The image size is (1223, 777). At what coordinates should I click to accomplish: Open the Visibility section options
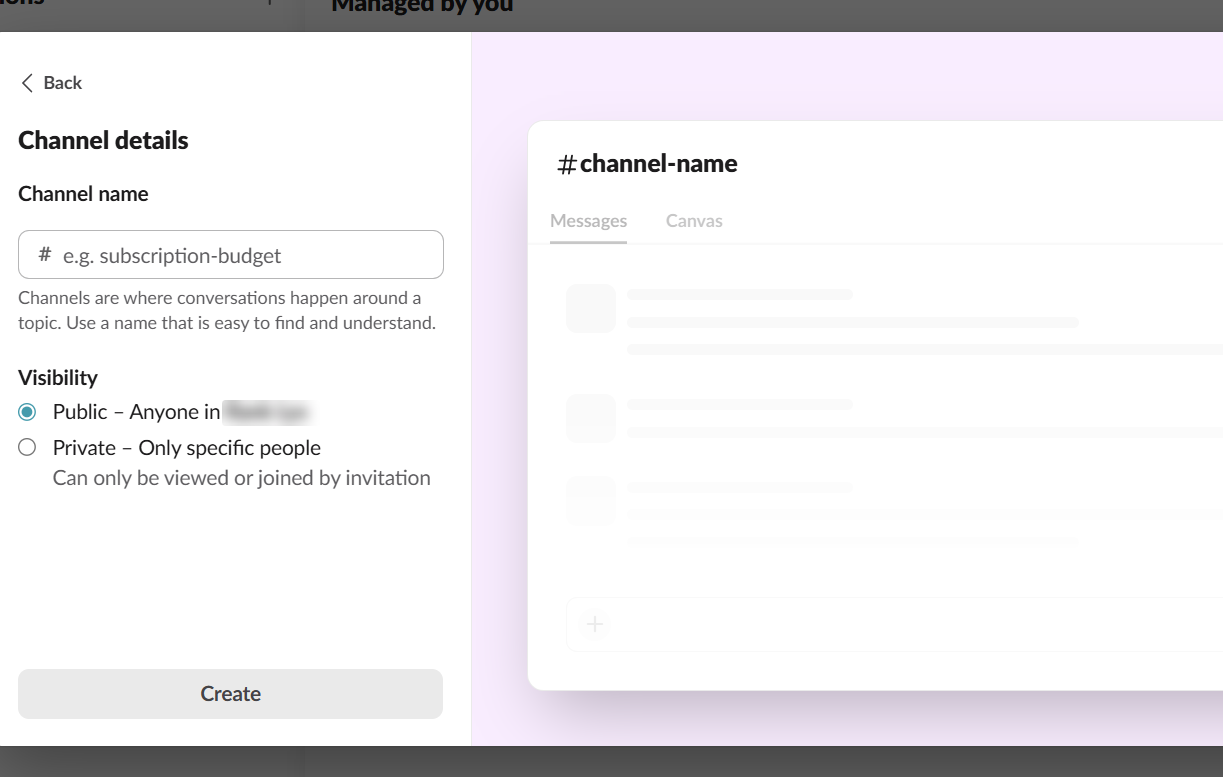click(x=57, y=378)
